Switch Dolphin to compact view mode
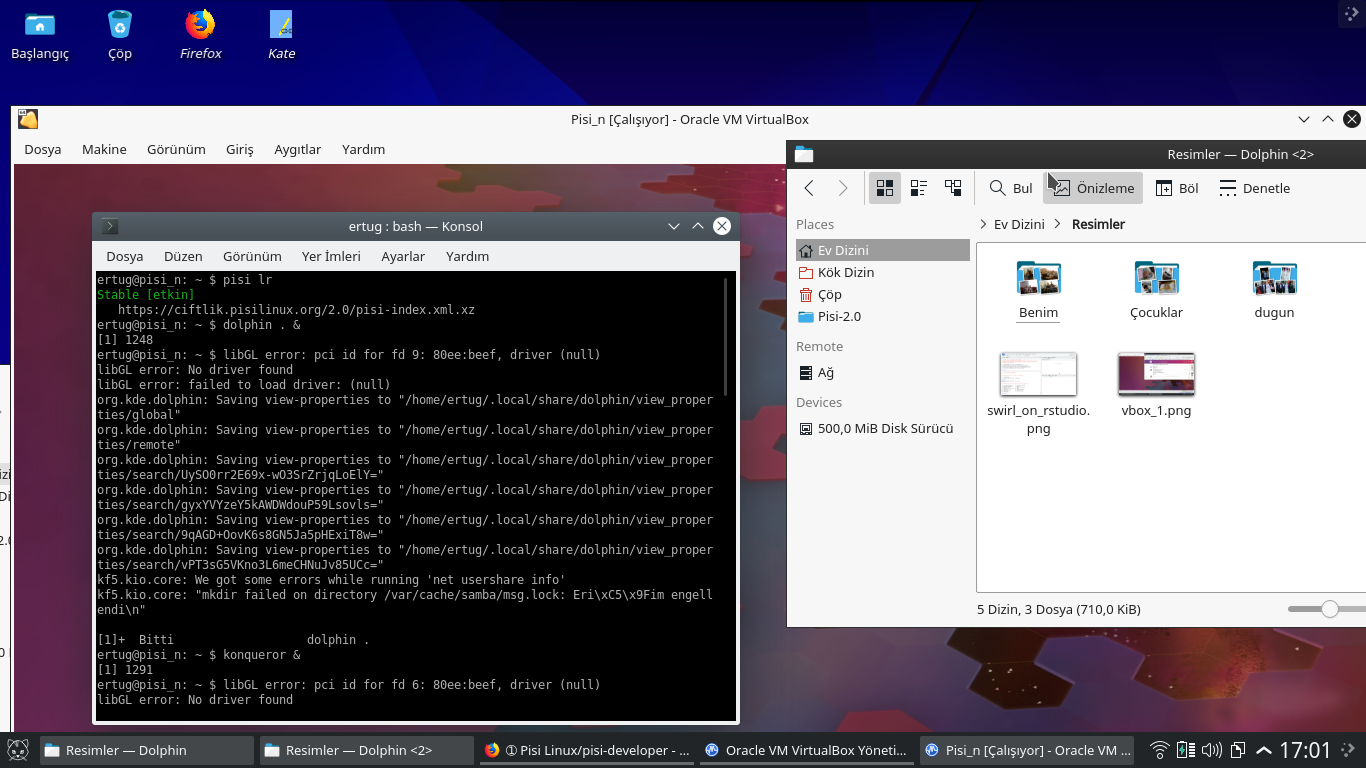Screen dimensions: 1366x768 click(x=919, y=188)
